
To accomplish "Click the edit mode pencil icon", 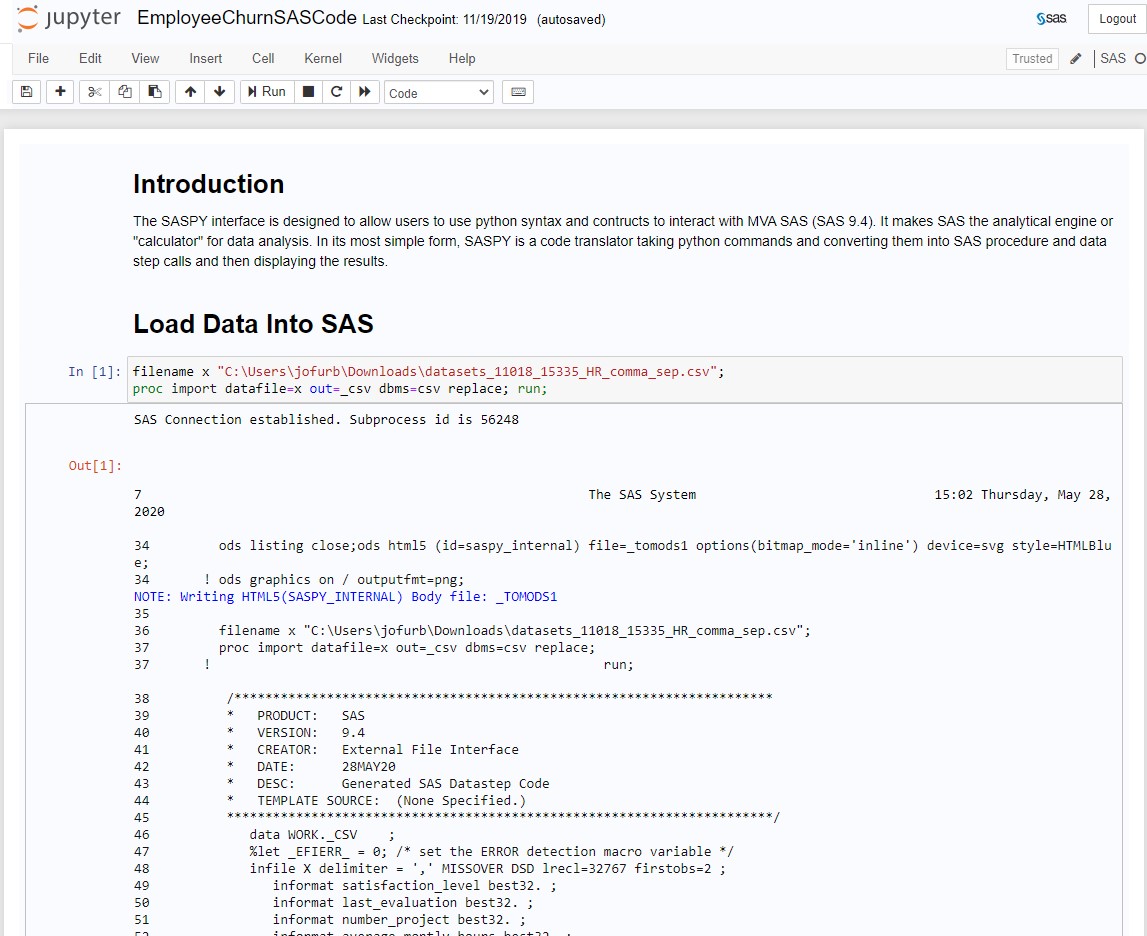I will (1075, 58).
